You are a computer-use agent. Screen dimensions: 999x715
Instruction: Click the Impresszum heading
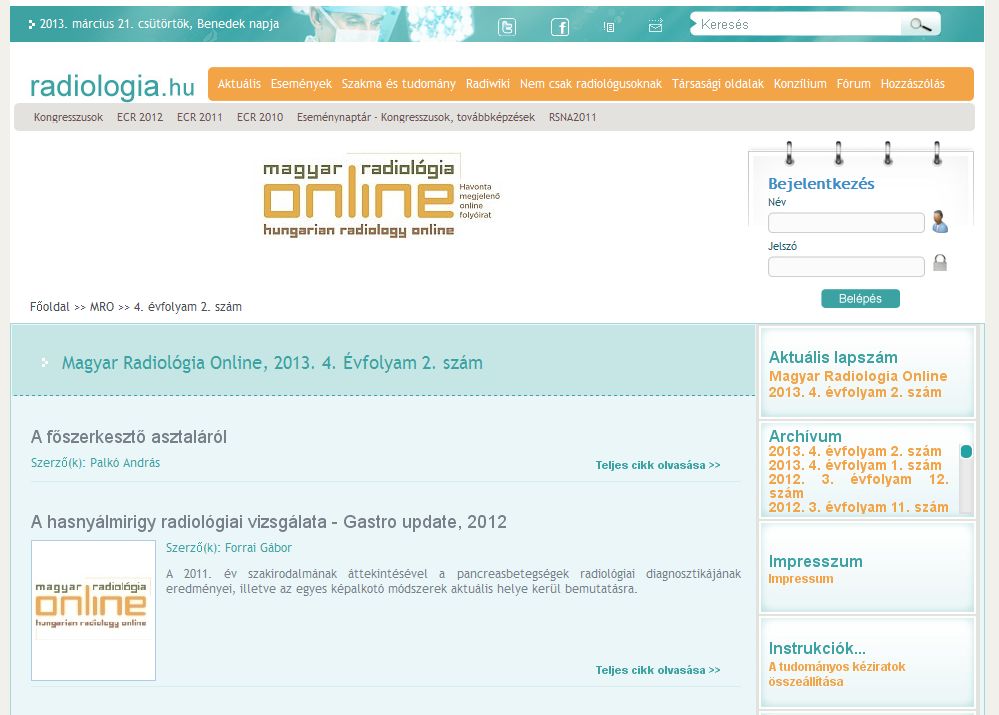point(816,561)
